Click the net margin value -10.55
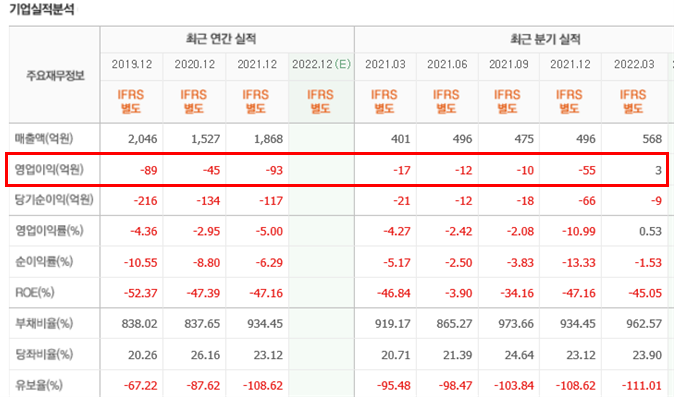The width and height of the screenshot is (676, 397). click(141, 263)
